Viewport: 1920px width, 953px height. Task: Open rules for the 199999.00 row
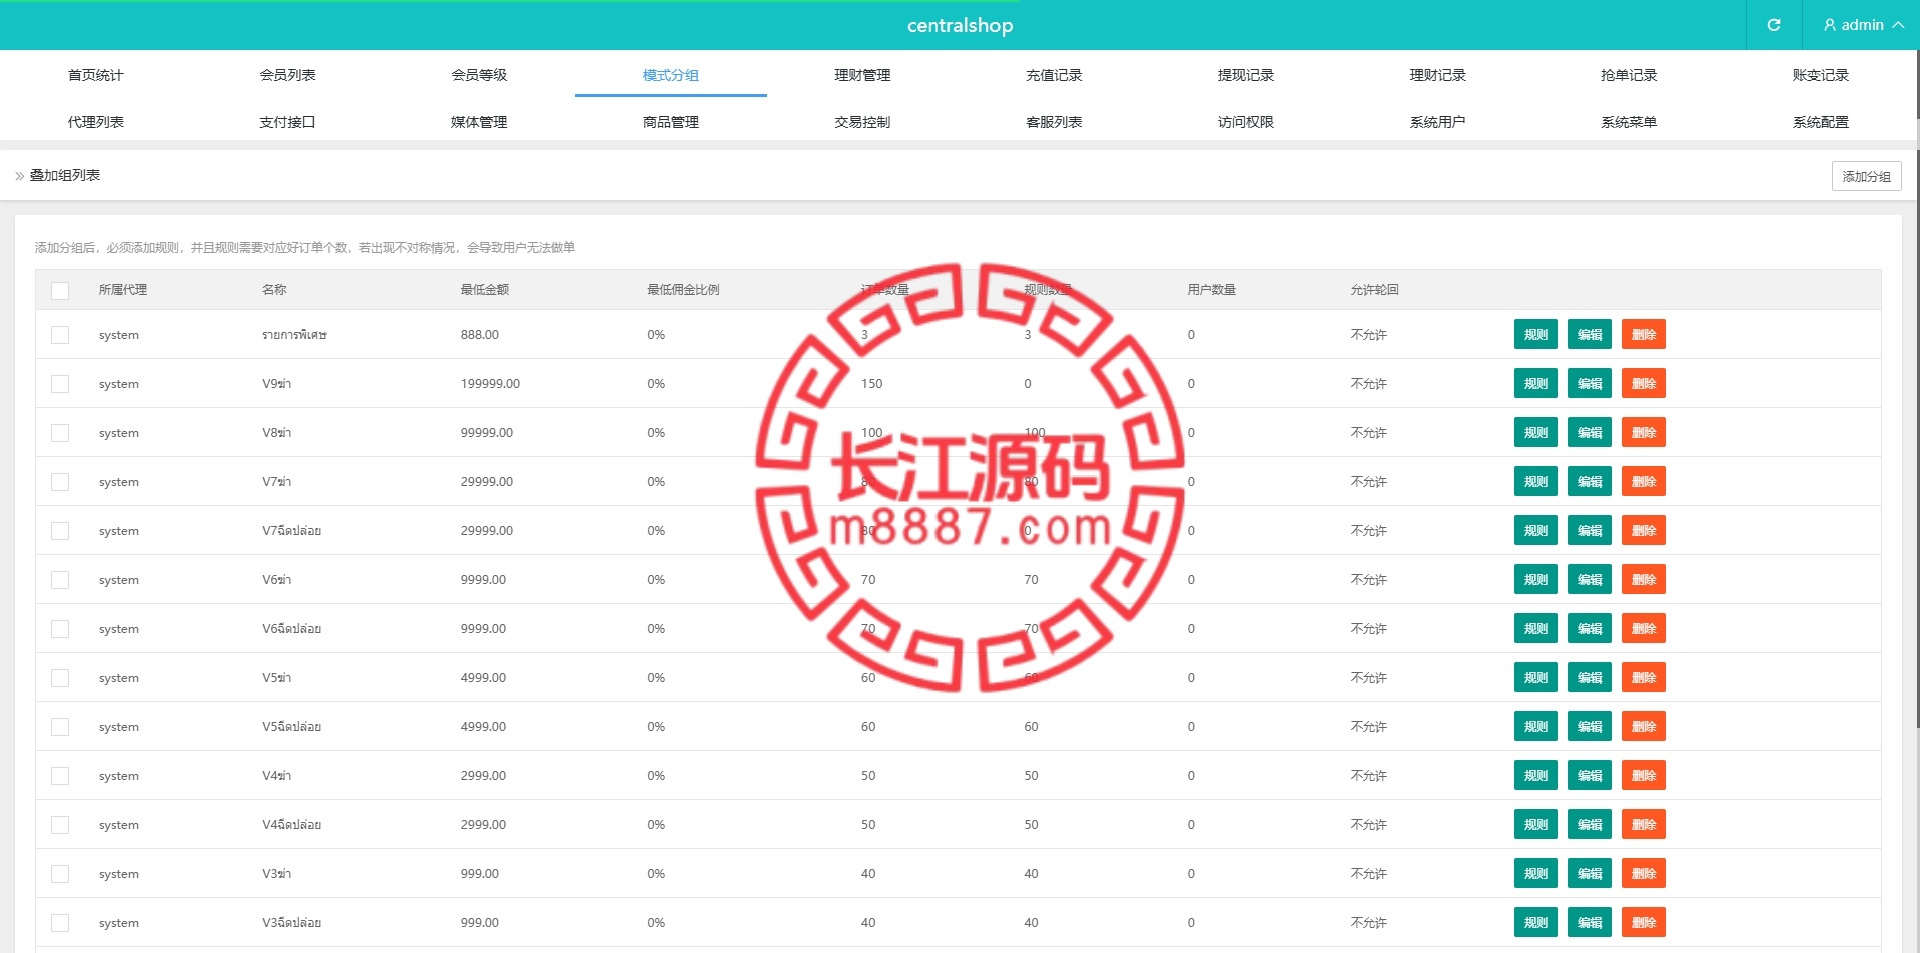[x=1536, y=384]
